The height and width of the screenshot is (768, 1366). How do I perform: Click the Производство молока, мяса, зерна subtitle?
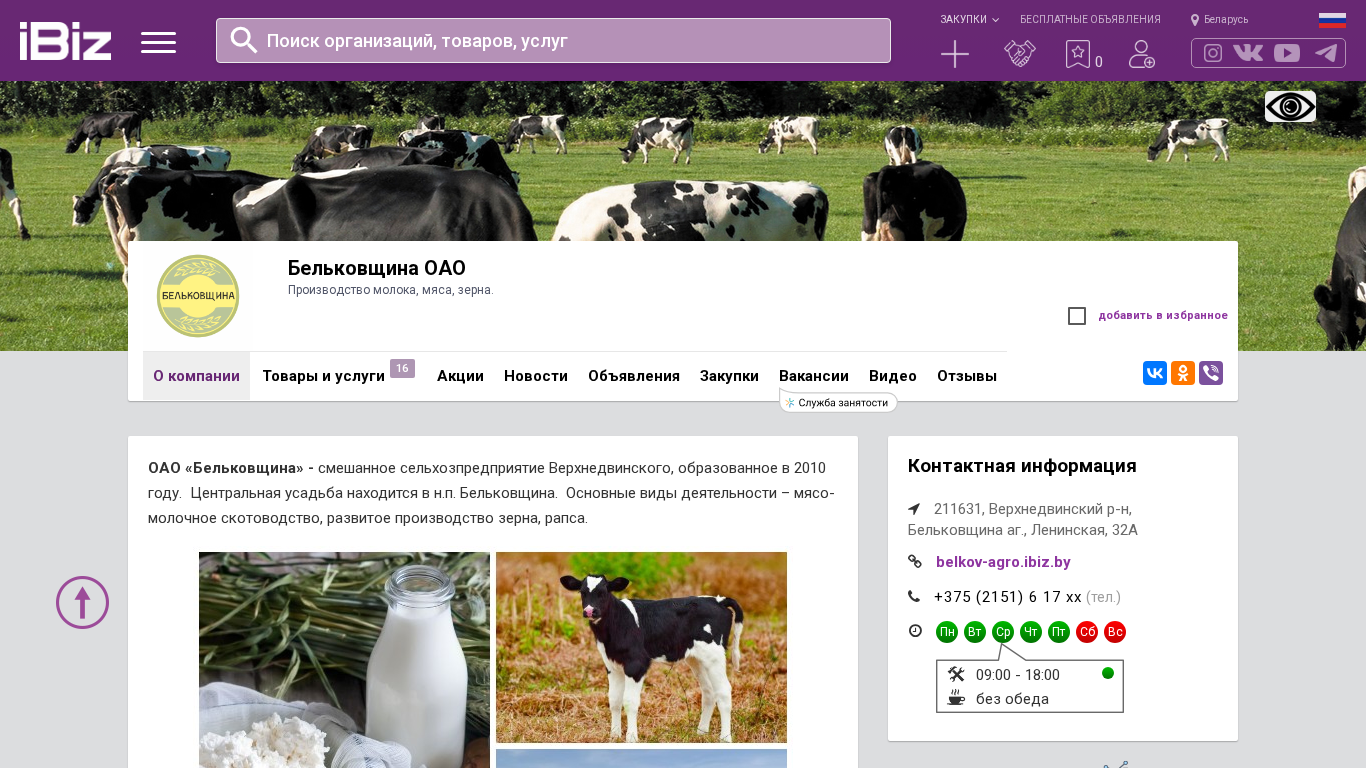point(391,290)
